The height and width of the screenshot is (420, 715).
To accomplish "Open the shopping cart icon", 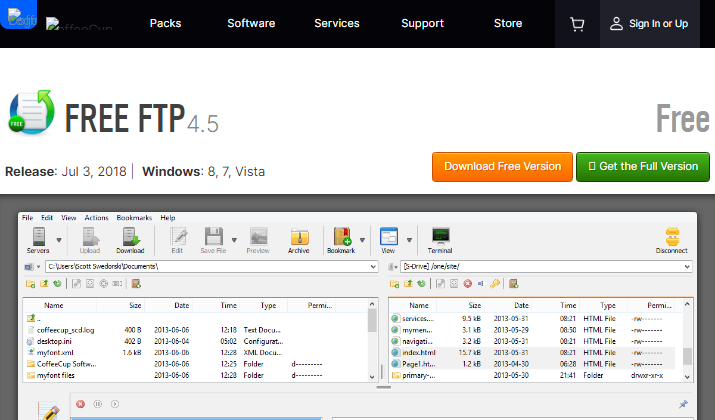I will (577, 24).
